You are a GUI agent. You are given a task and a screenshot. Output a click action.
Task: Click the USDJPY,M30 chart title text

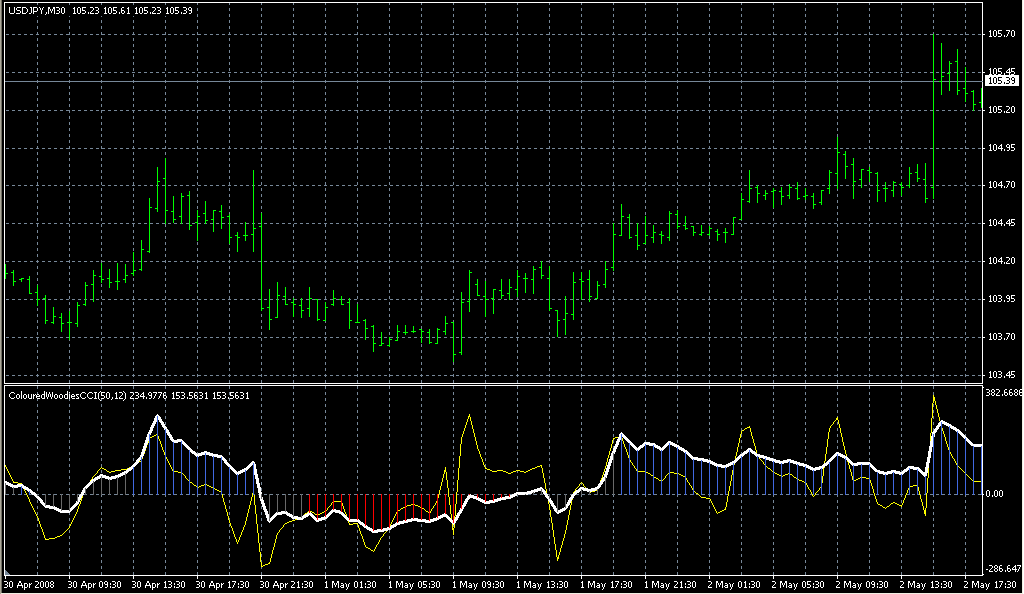tap(38, 11)
